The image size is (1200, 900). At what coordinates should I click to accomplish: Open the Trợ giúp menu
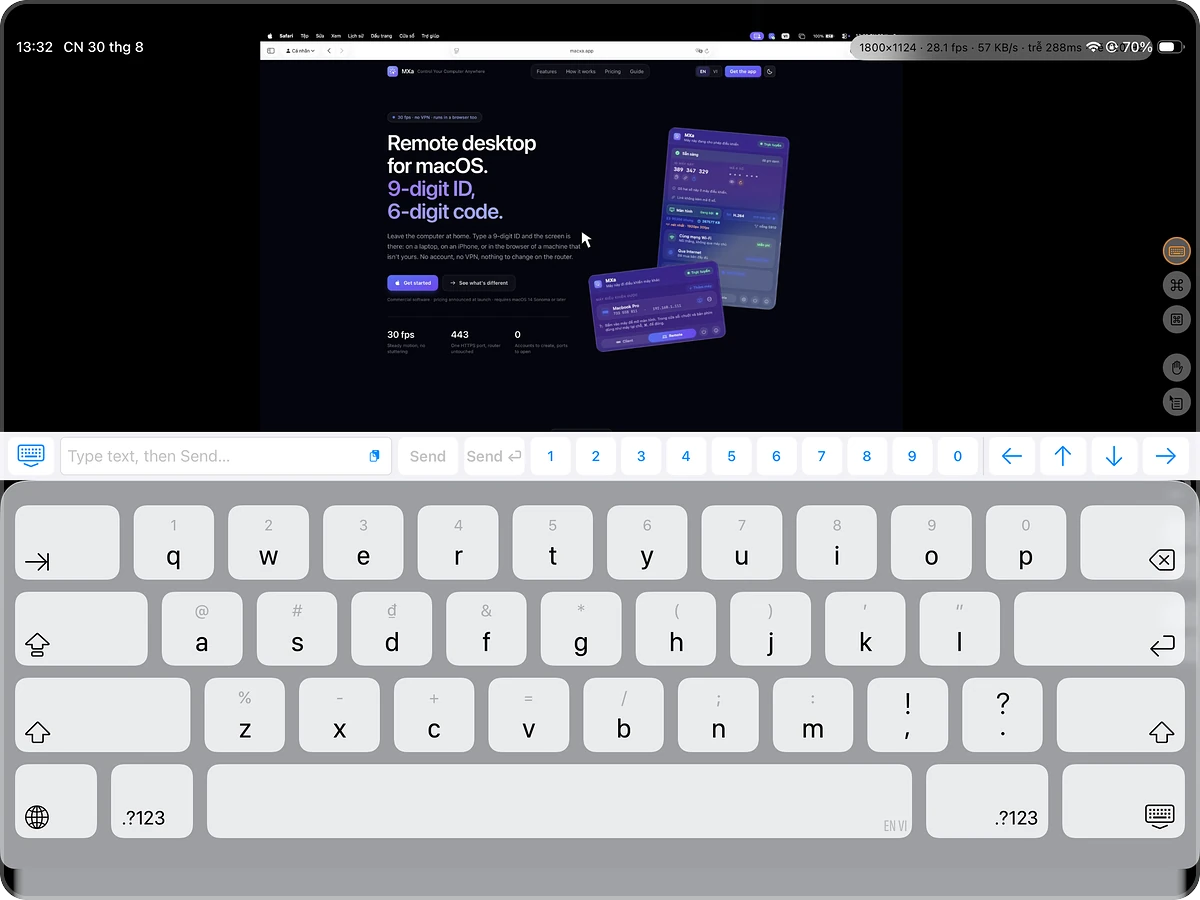(430, 35)
